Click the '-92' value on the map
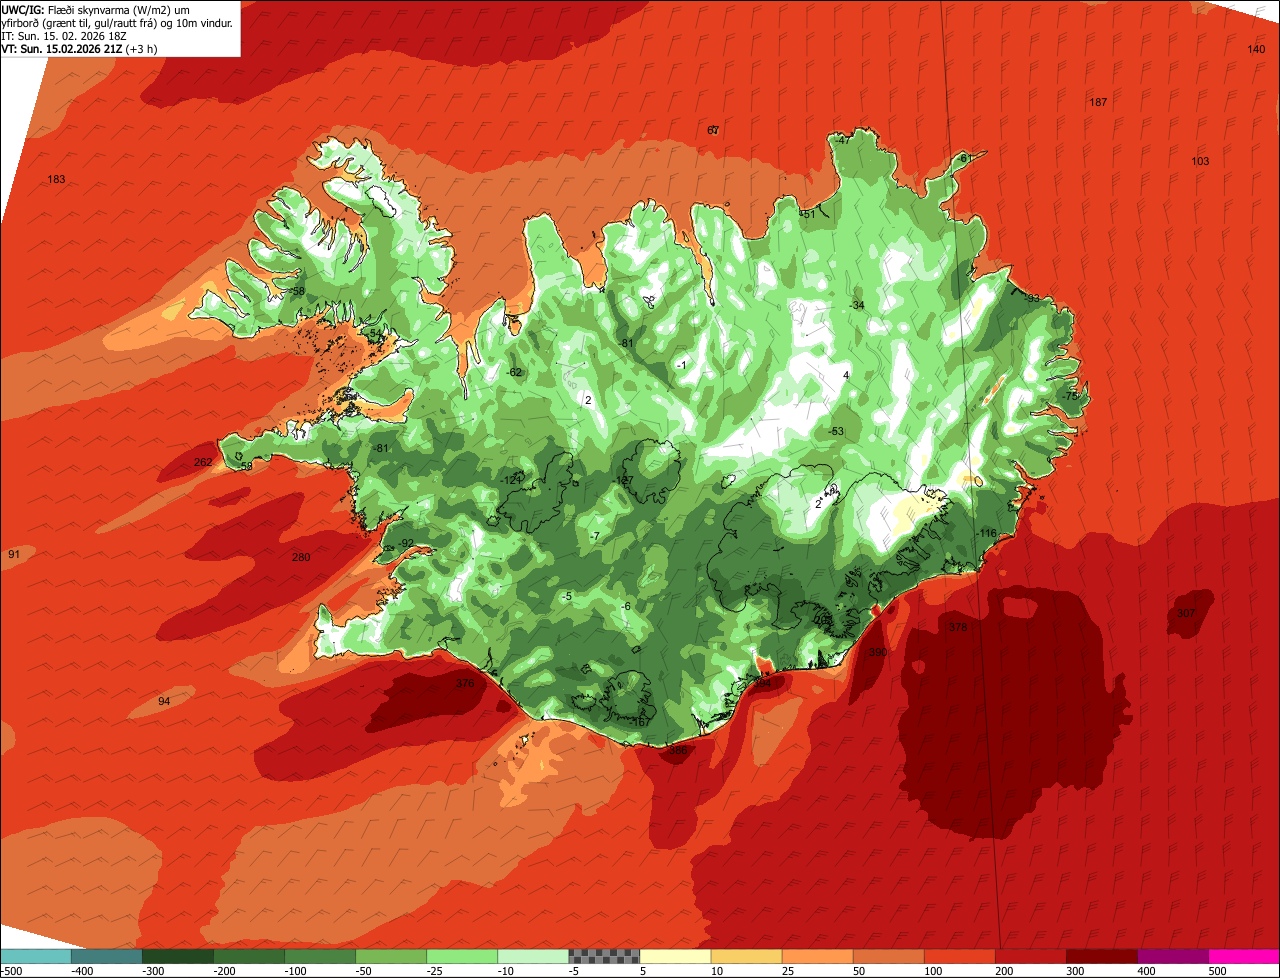The width and height of the screenshot is (1280, 978). tap(405, 543)
